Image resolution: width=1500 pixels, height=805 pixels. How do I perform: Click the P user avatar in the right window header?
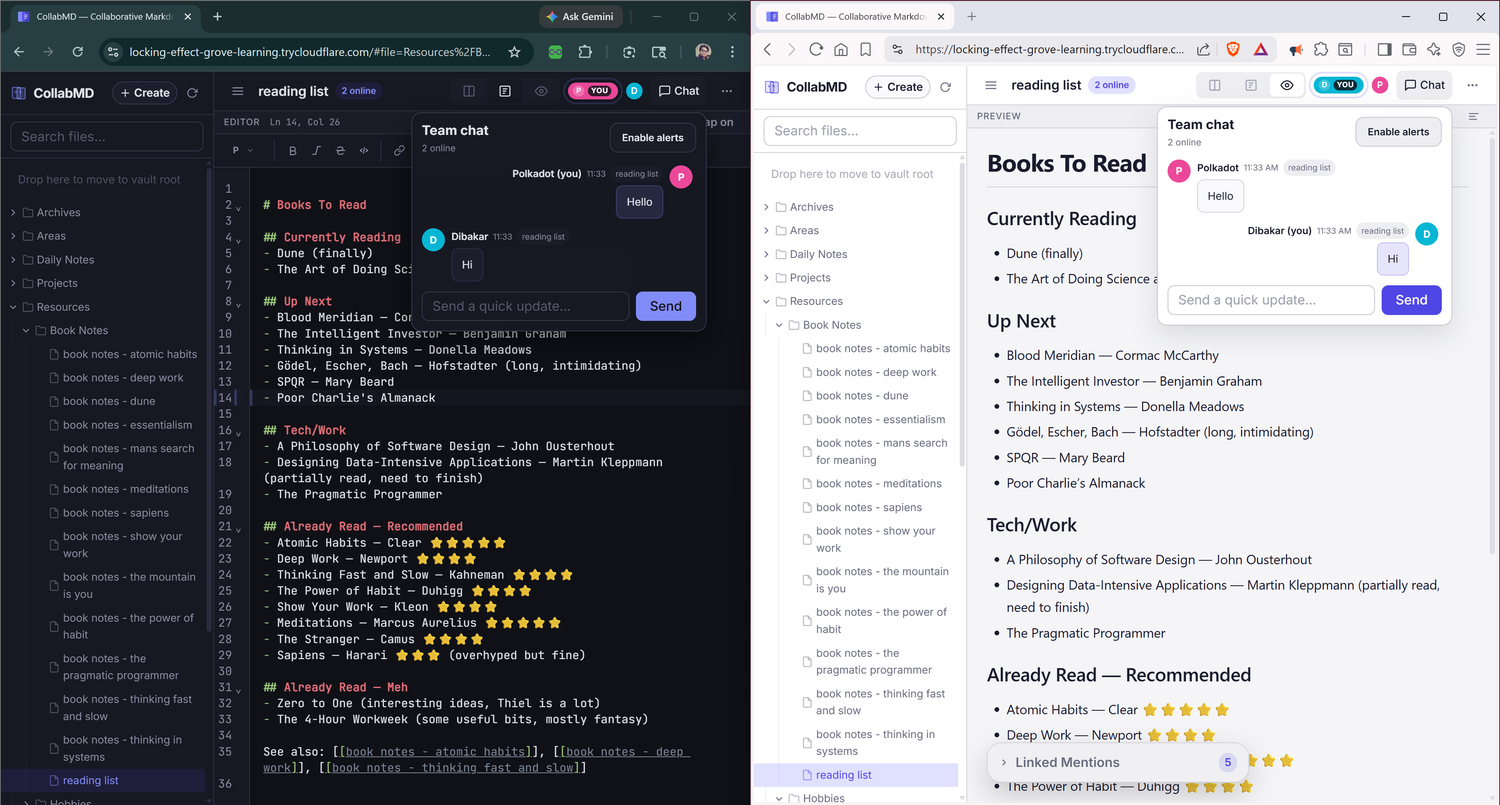coord(1380,85)
